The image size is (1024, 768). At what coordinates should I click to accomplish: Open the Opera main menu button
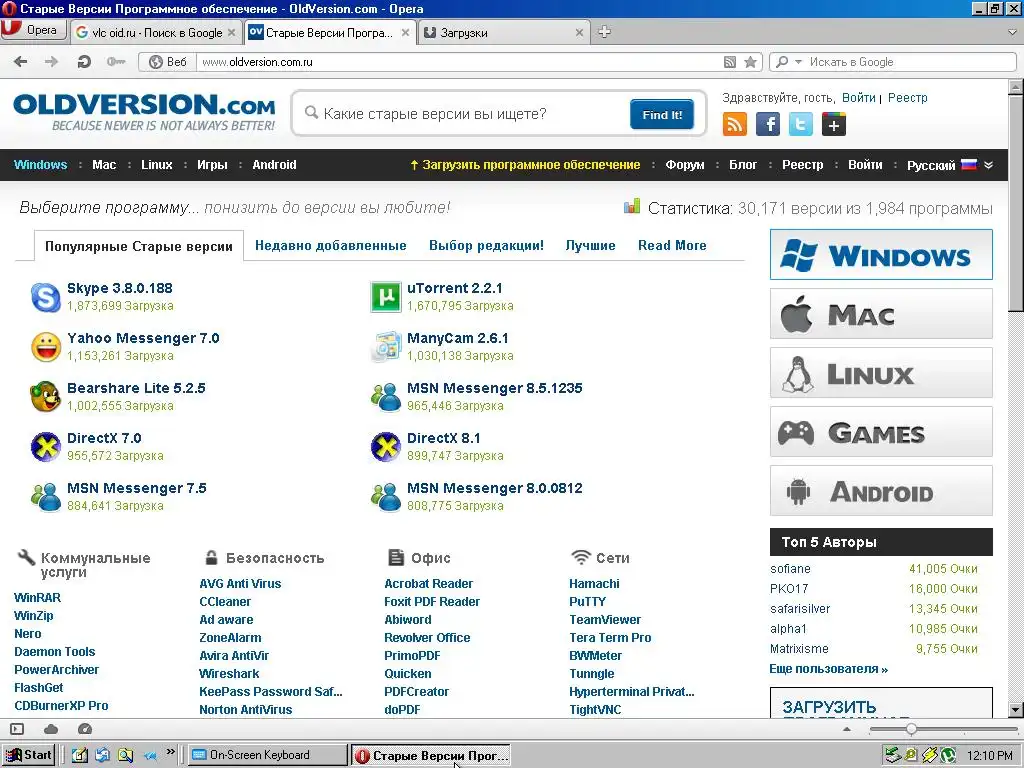click(x=33, y=30)
